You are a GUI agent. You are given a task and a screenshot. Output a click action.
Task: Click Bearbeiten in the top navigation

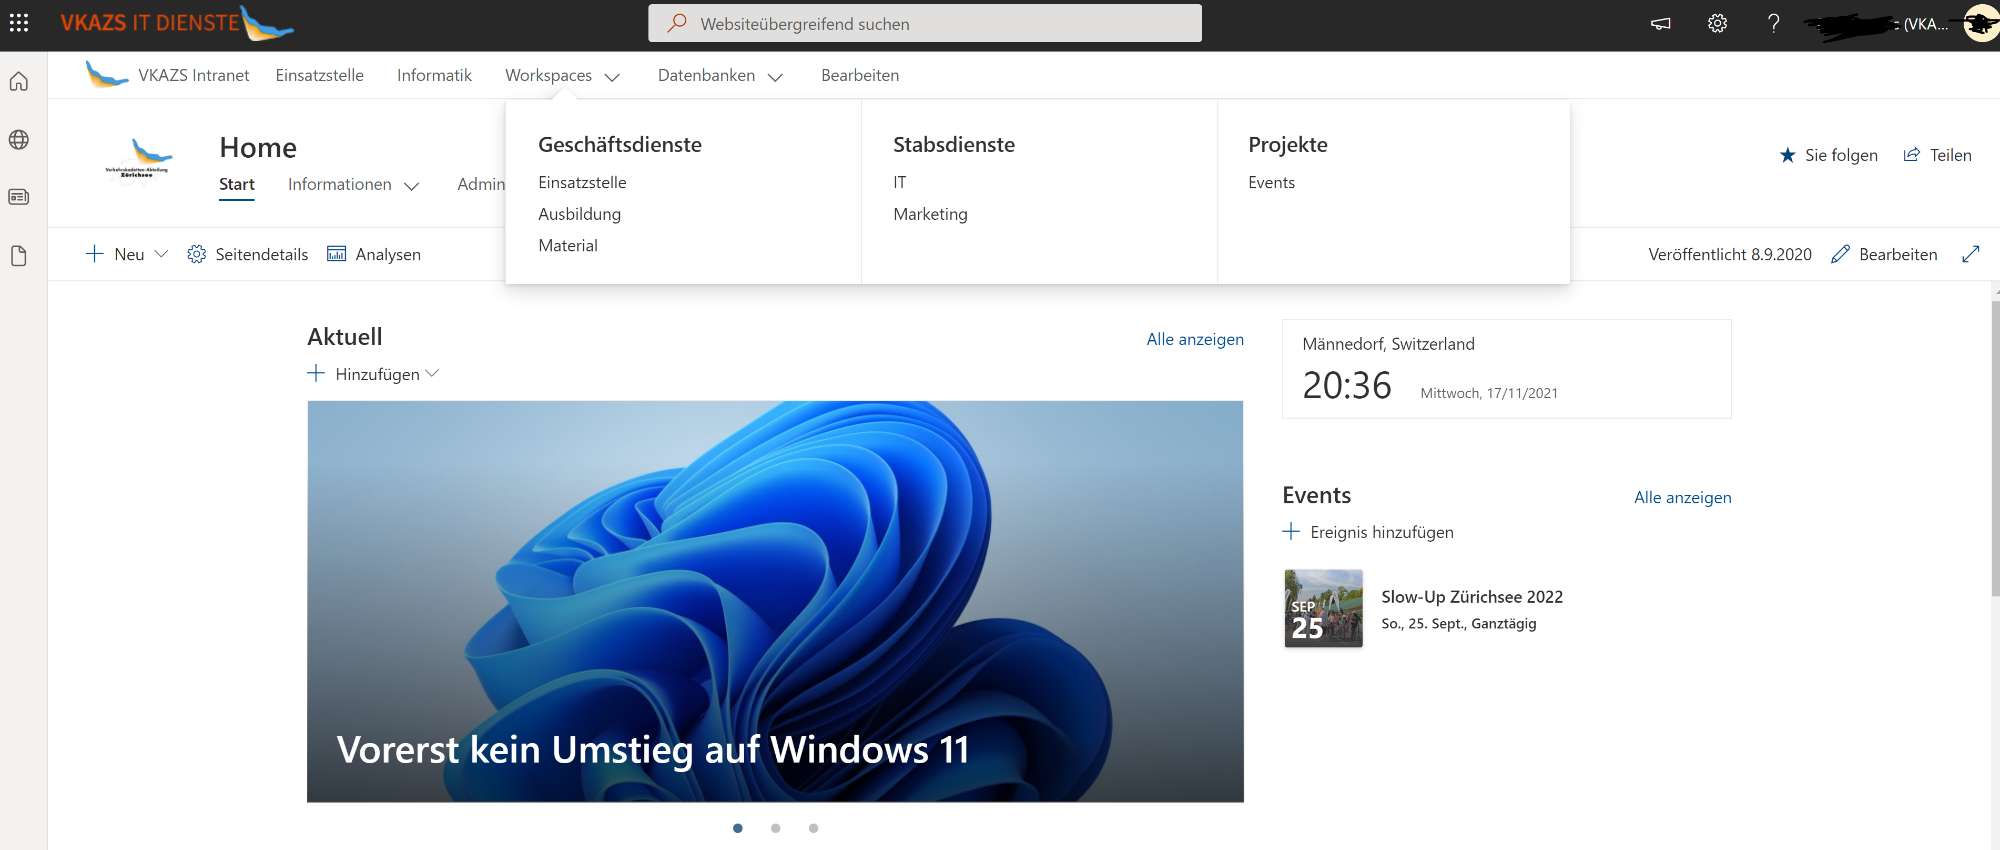click(860, 75)
